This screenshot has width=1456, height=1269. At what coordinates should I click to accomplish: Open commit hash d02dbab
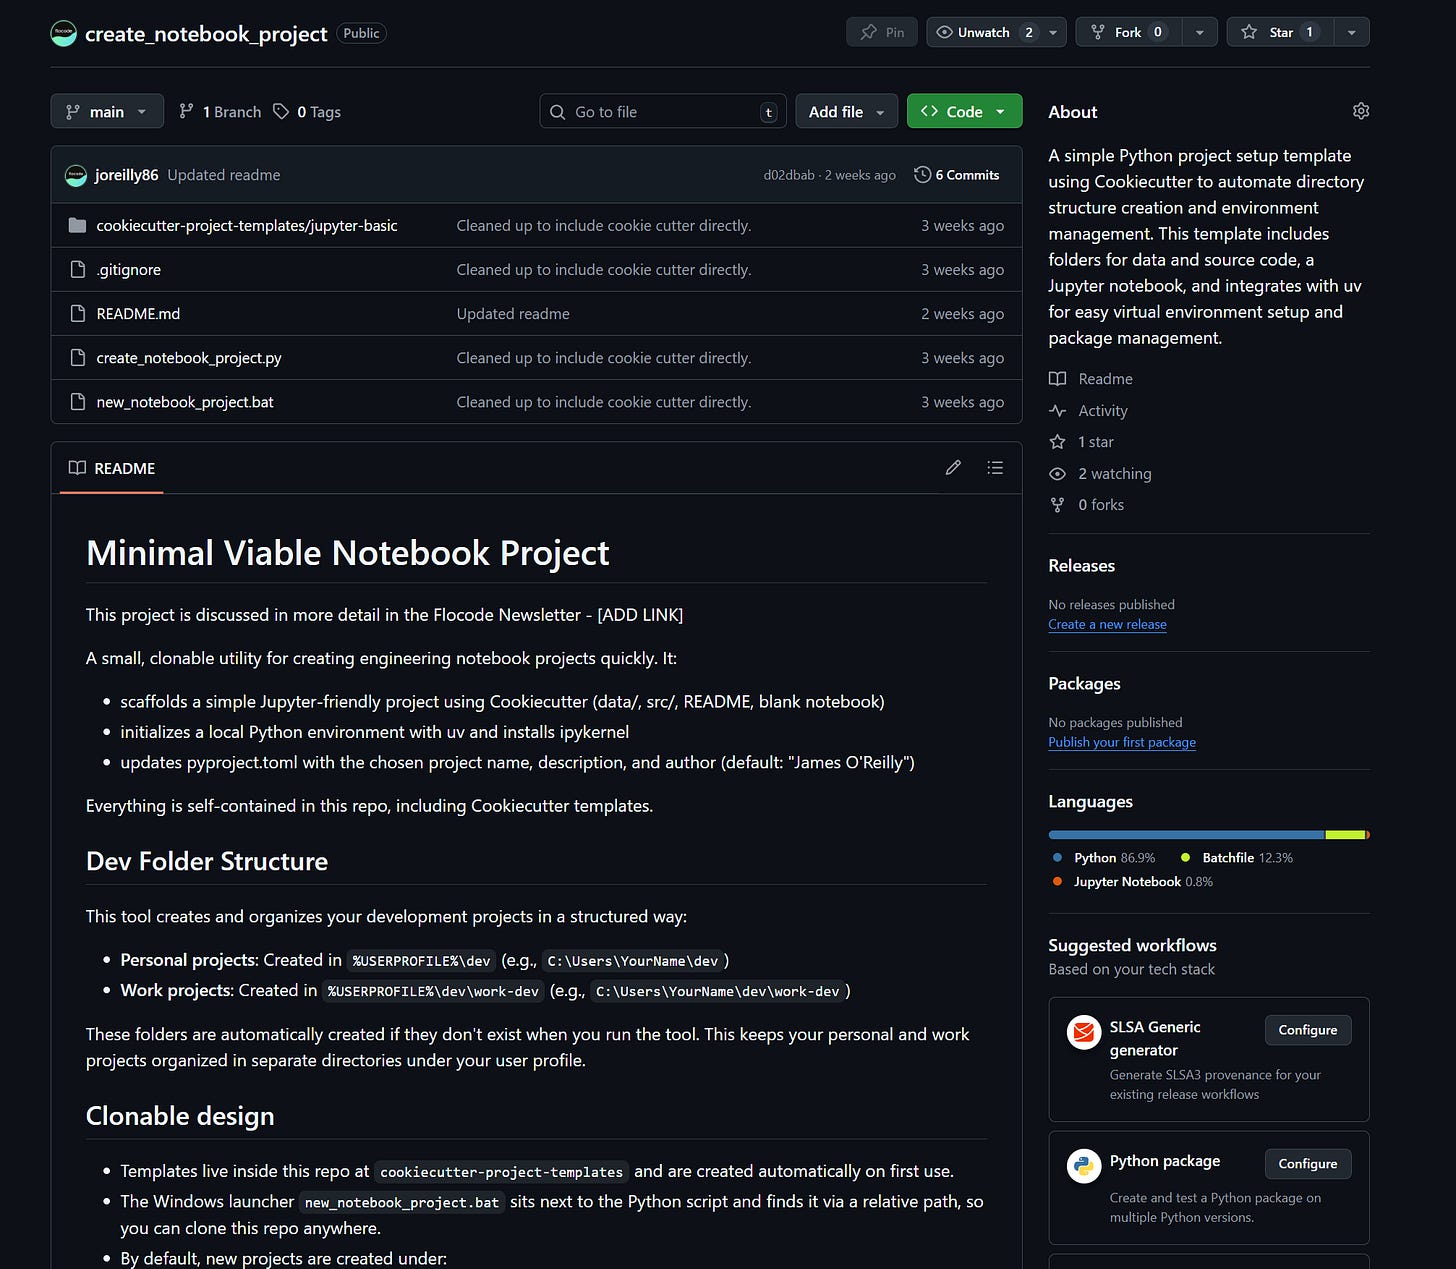[x=789, y=175]
